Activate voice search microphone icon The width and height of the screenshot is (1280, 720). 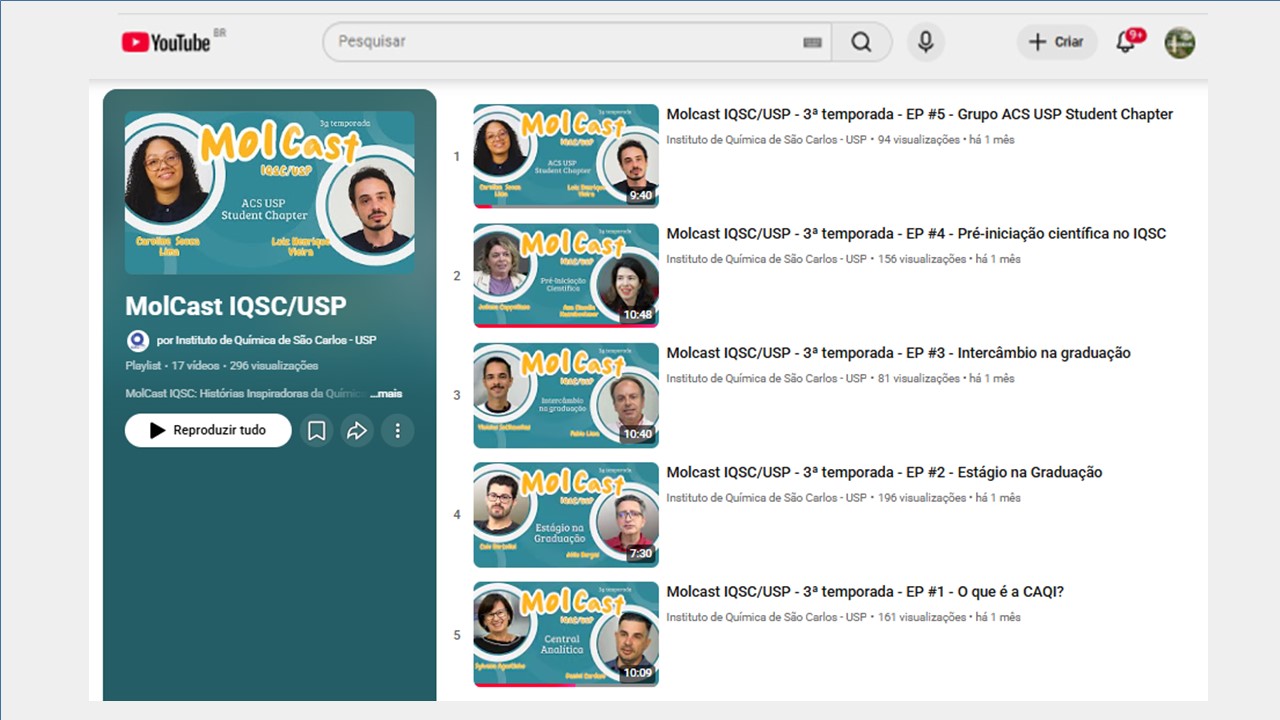(926, 42)
